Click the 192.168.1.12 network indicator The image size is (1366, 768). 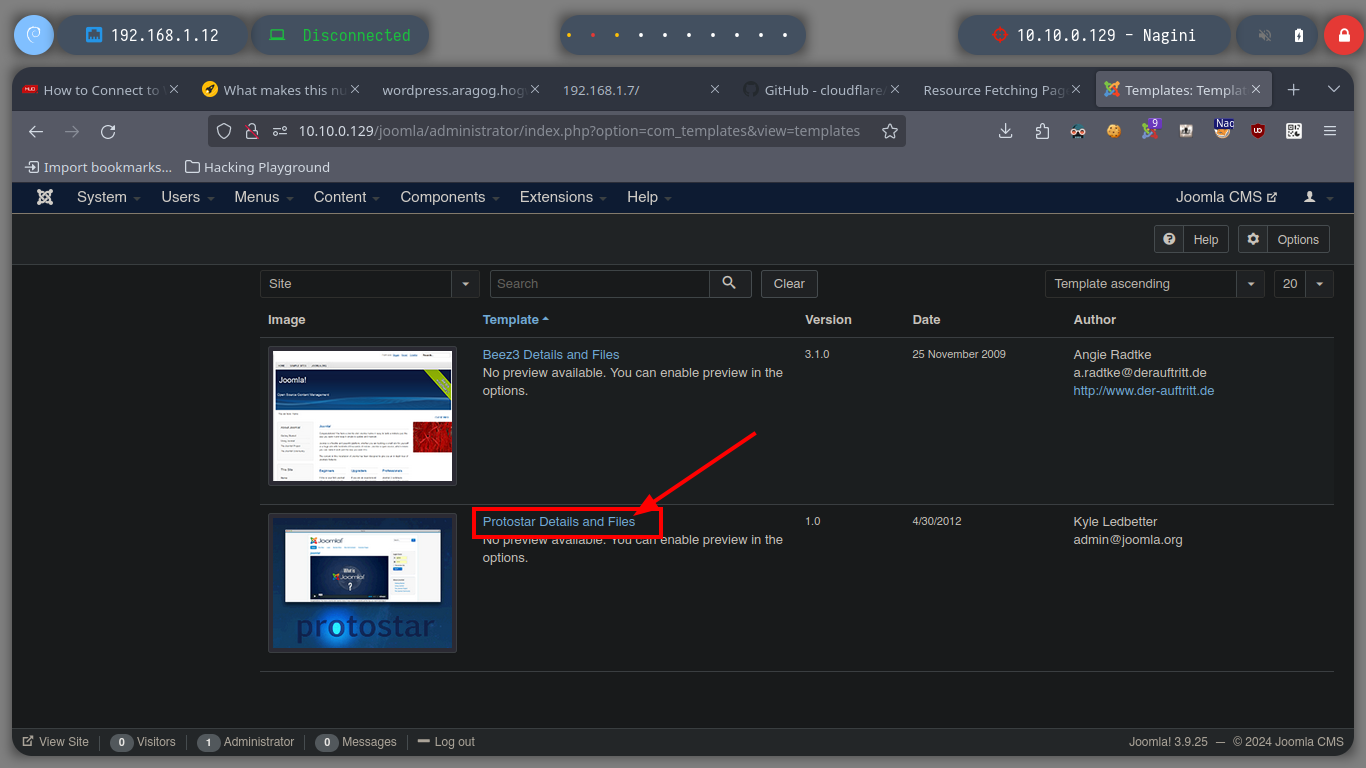pyautogui.click(x=152, y=35)
